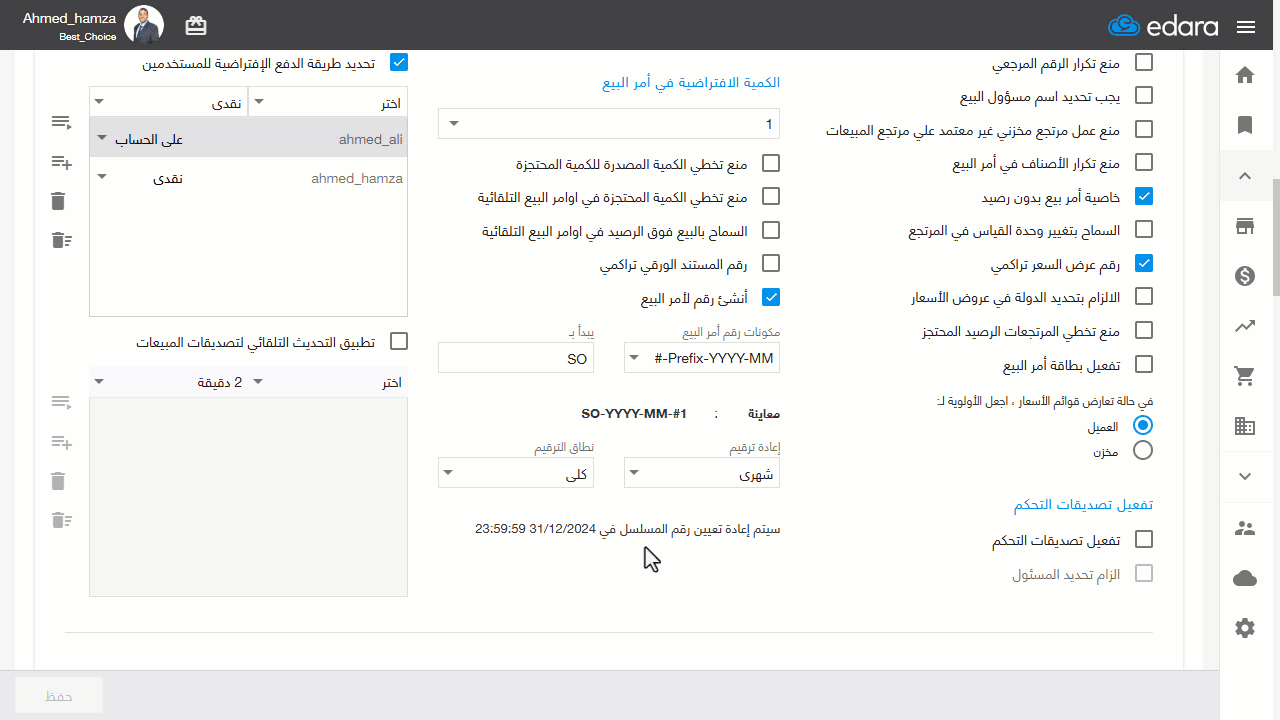Select the العميل radio button

(x=1143, y=425)
